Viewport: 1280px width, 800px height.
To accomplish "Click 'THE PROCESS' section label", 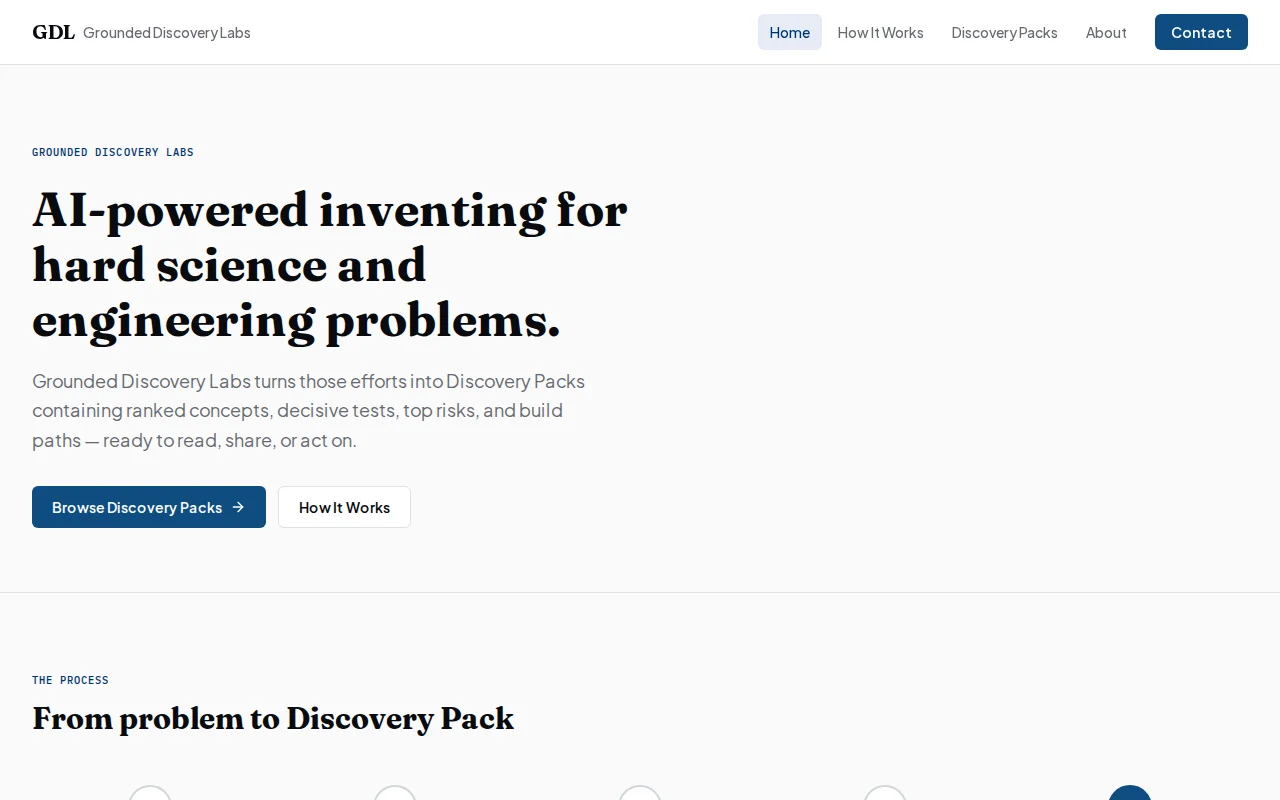I will click(70, 680).
